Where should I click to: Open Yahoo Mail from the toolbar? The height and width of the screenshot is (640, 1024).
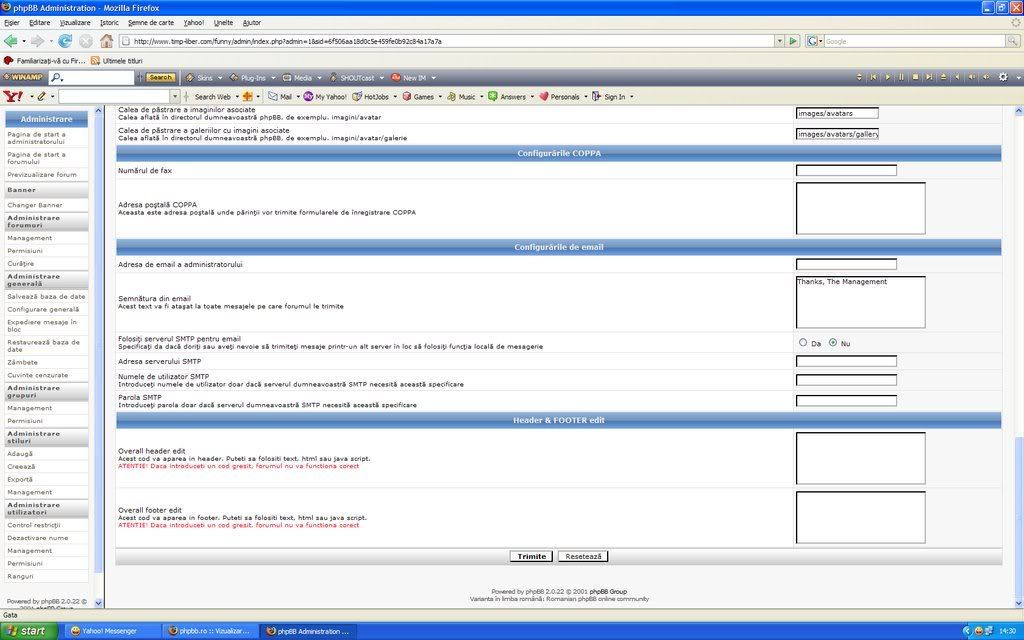click(280, 97)
